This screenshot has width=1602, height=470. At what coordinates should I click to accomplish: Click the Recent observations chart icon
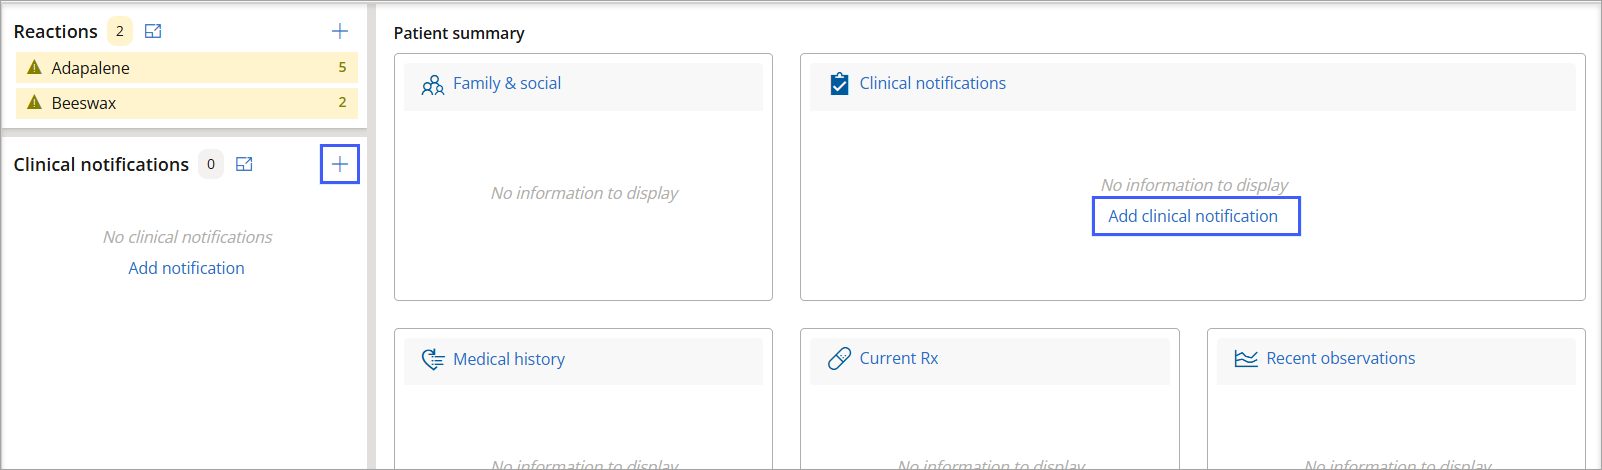(x=1246, y=358)
